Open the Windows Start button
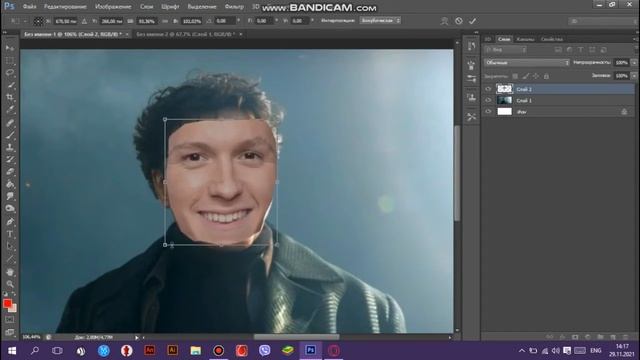The width and height of the screenshot is (640, 360). point(11,351)
